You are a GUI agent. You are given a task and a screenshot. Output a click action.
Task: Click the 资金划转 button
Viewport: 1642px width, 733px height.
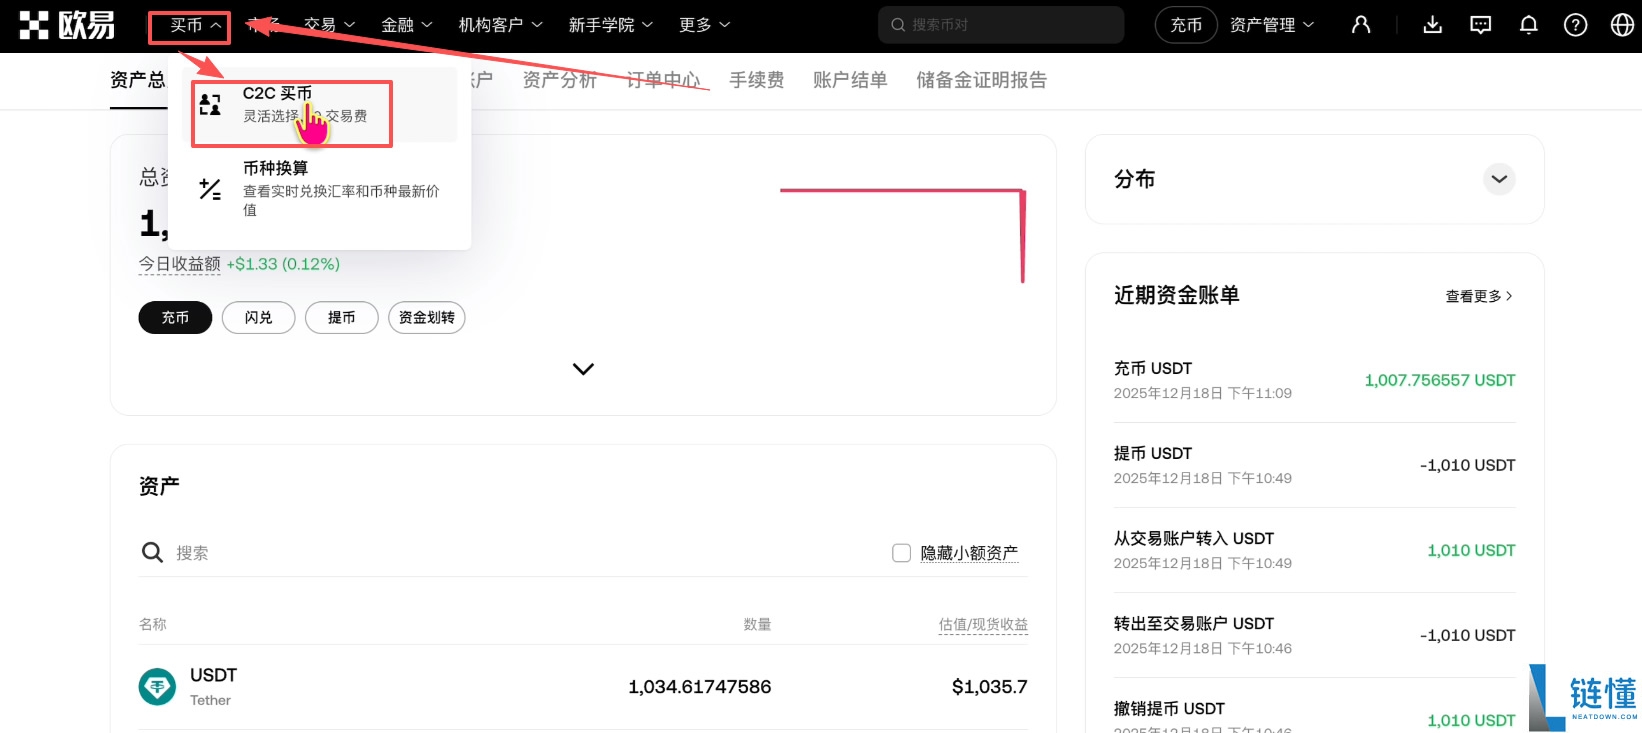427,317
